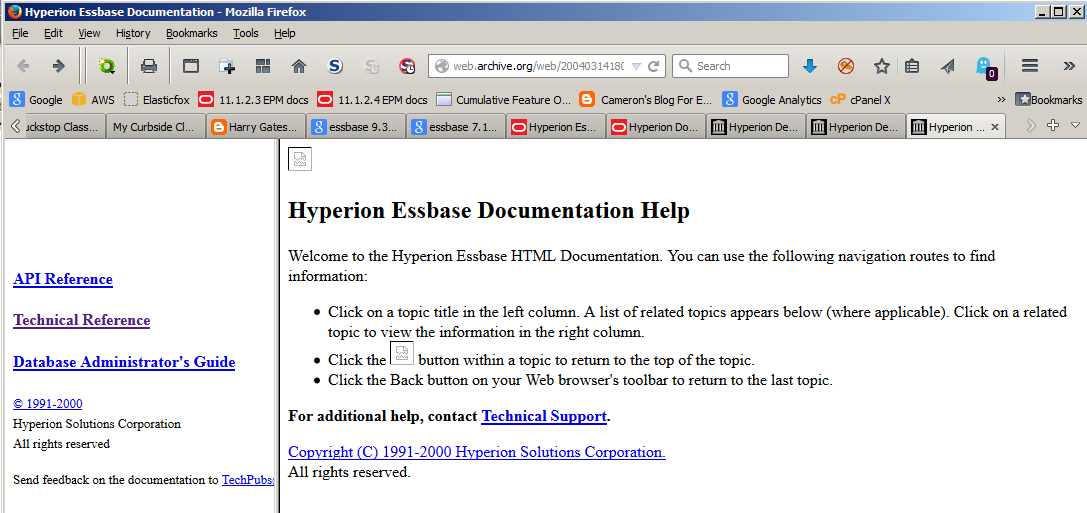Viewport: 1087px width, 513px height.
Task: Open the Bookmarks sidebar button at bar end
Action: click(1049, 100)
